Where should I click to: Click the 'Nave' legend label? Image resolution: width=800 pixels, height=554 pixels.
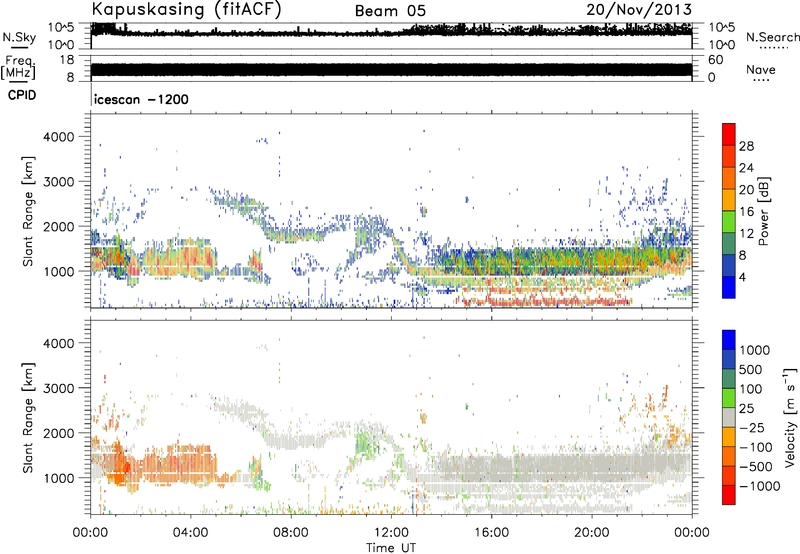click(760, 69)
